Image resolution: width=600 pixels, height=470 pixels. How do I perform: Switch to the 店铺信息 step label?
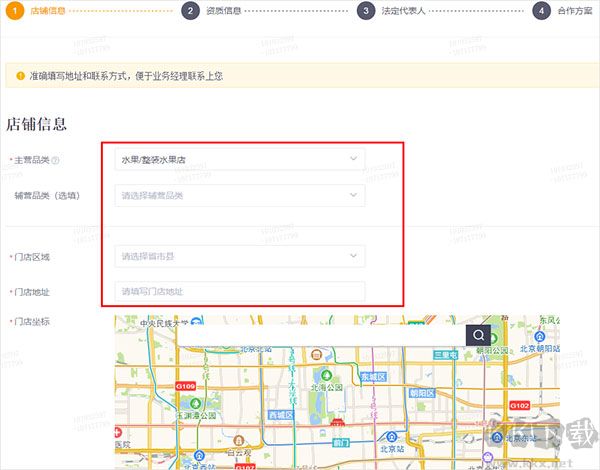pyautogui.click(x=48, y=11)
